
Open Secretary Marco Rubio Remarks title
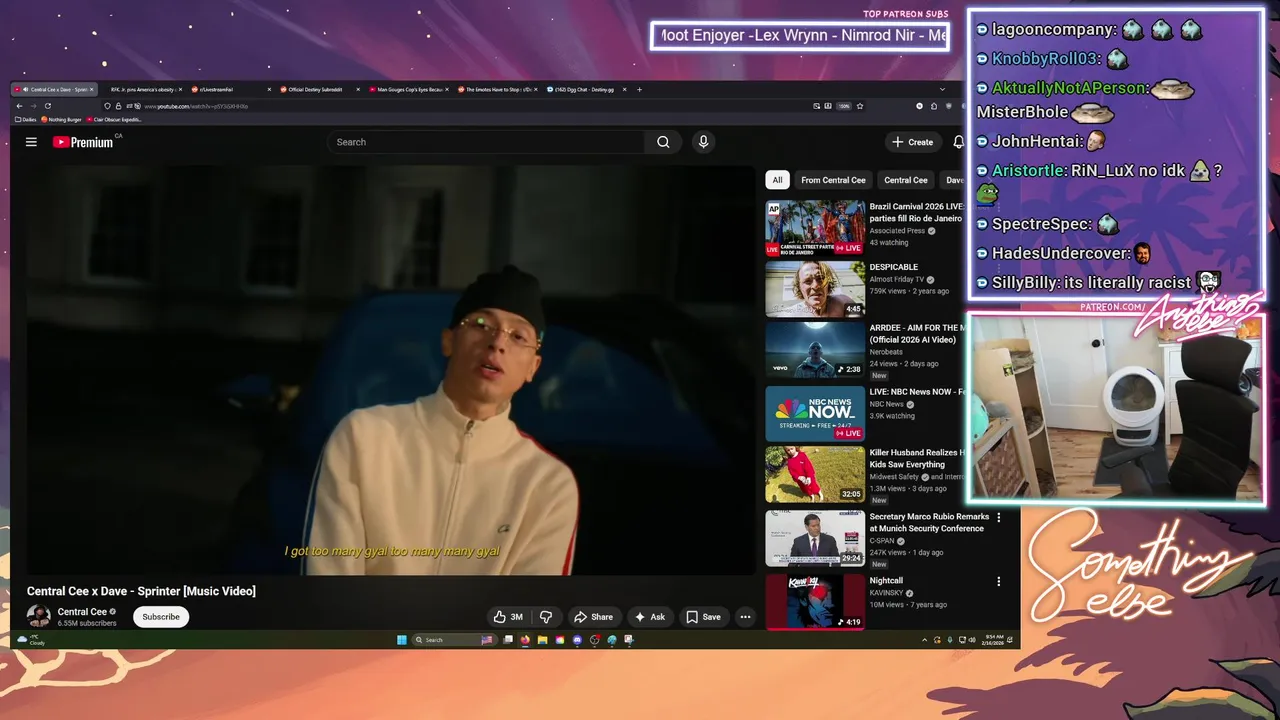tap(929, 523)
